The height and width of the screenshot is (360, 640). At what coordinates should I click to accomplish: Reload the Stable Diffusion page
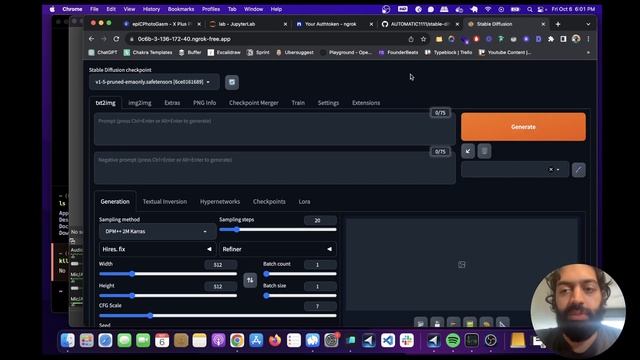tap(116, 39)
